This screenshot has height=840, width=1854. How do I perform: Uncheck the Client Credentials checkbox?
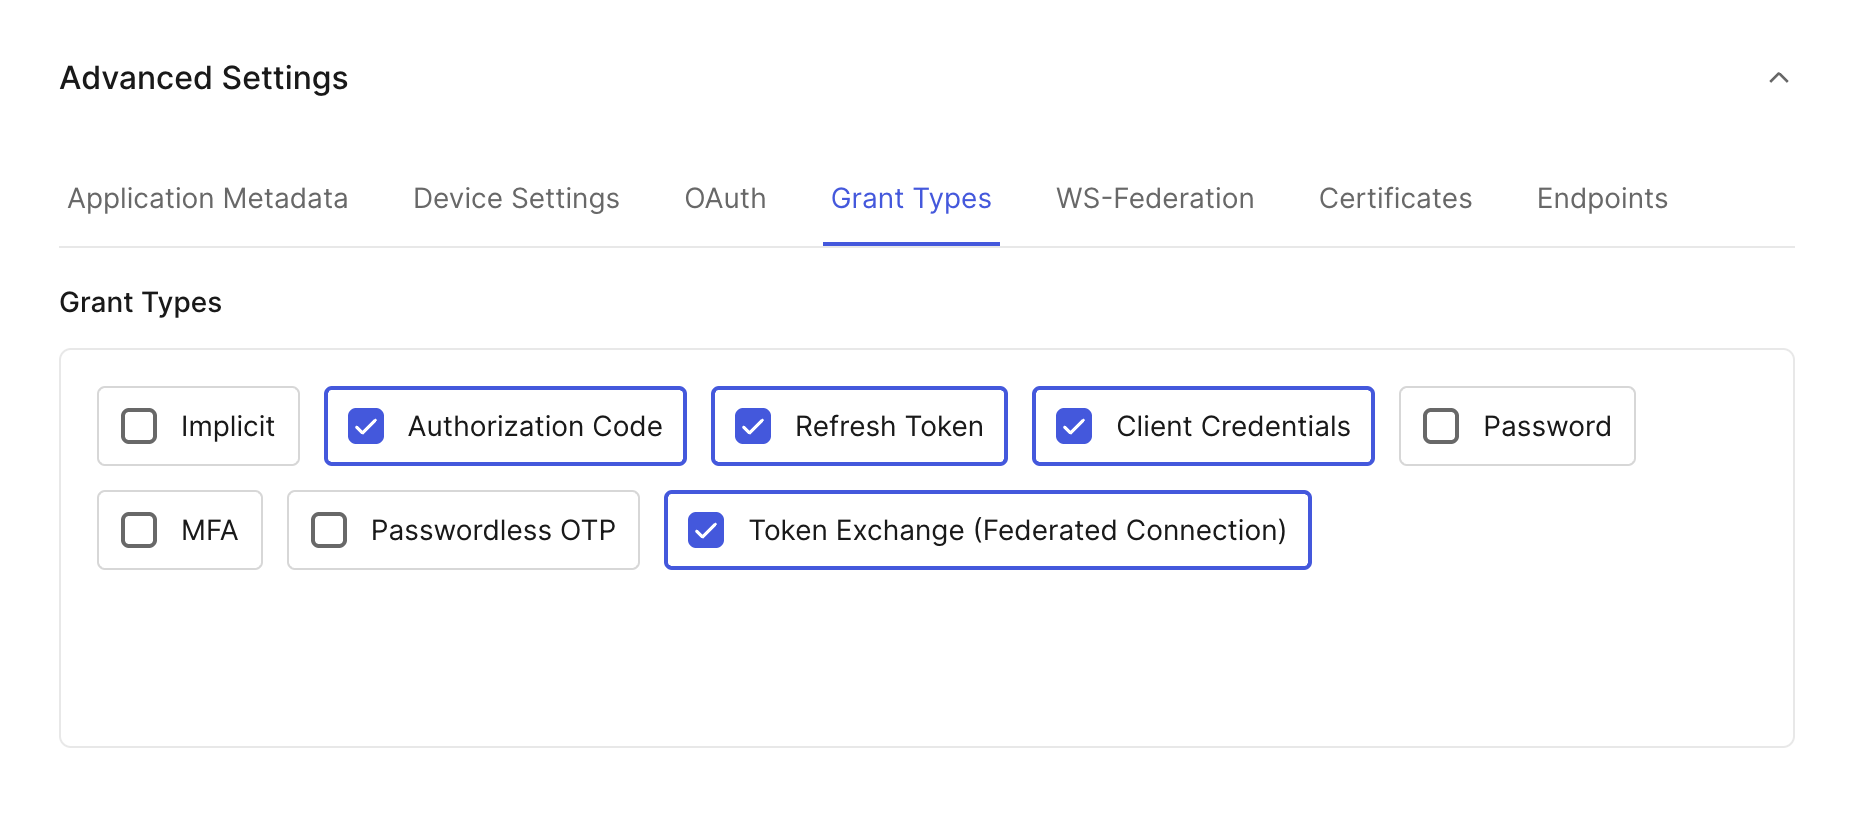coord(1074,426)
